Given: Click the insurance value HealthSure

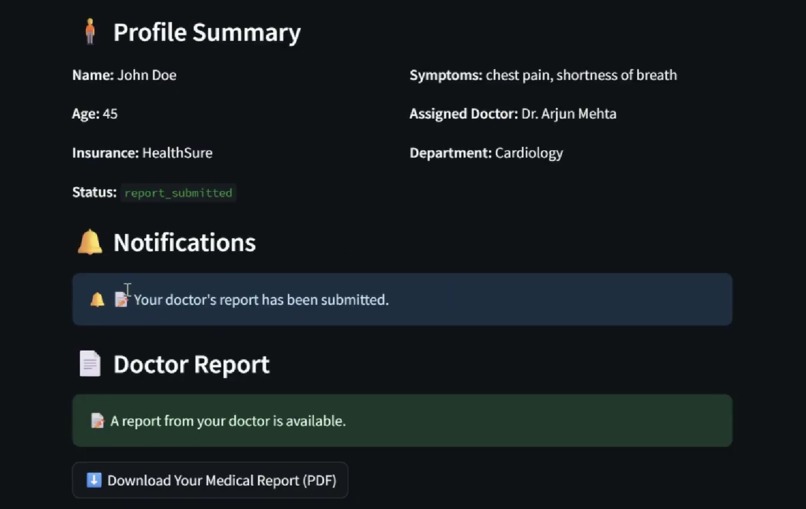Looking at the screenshot, I should (x=177, y=153).
